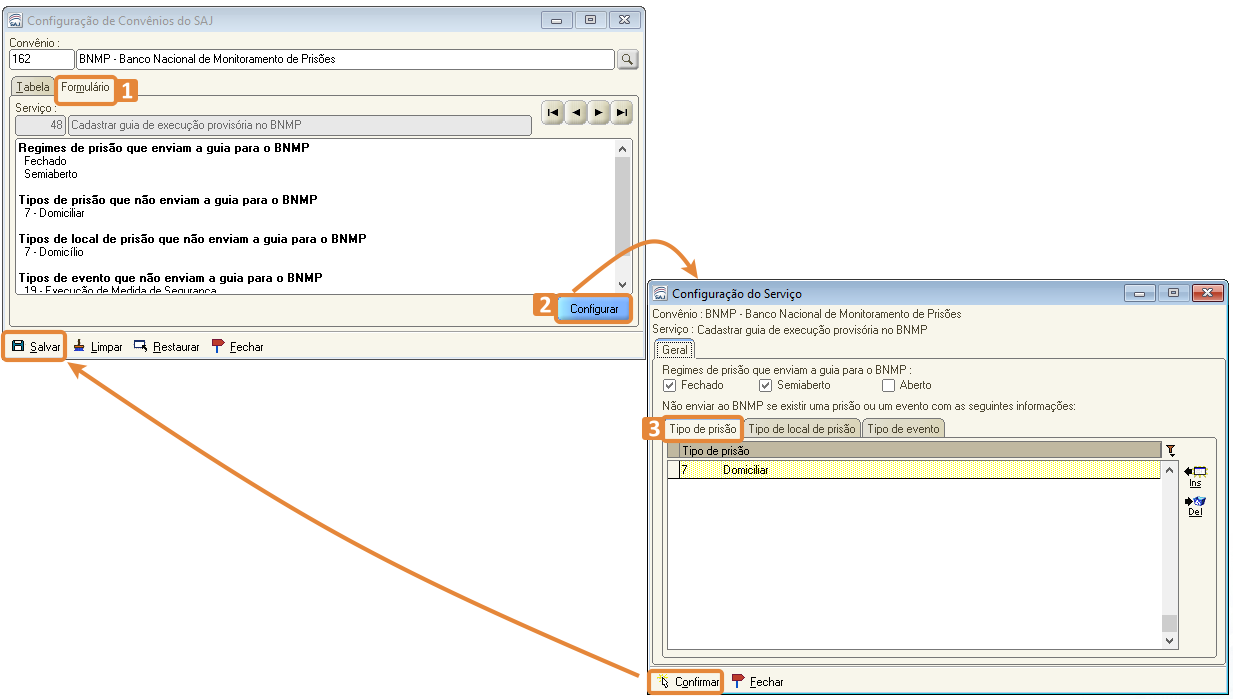Click the "7 - Domiciliar" line in details list
Viewport: 1233px width, 699px height.
pos(54,213)
